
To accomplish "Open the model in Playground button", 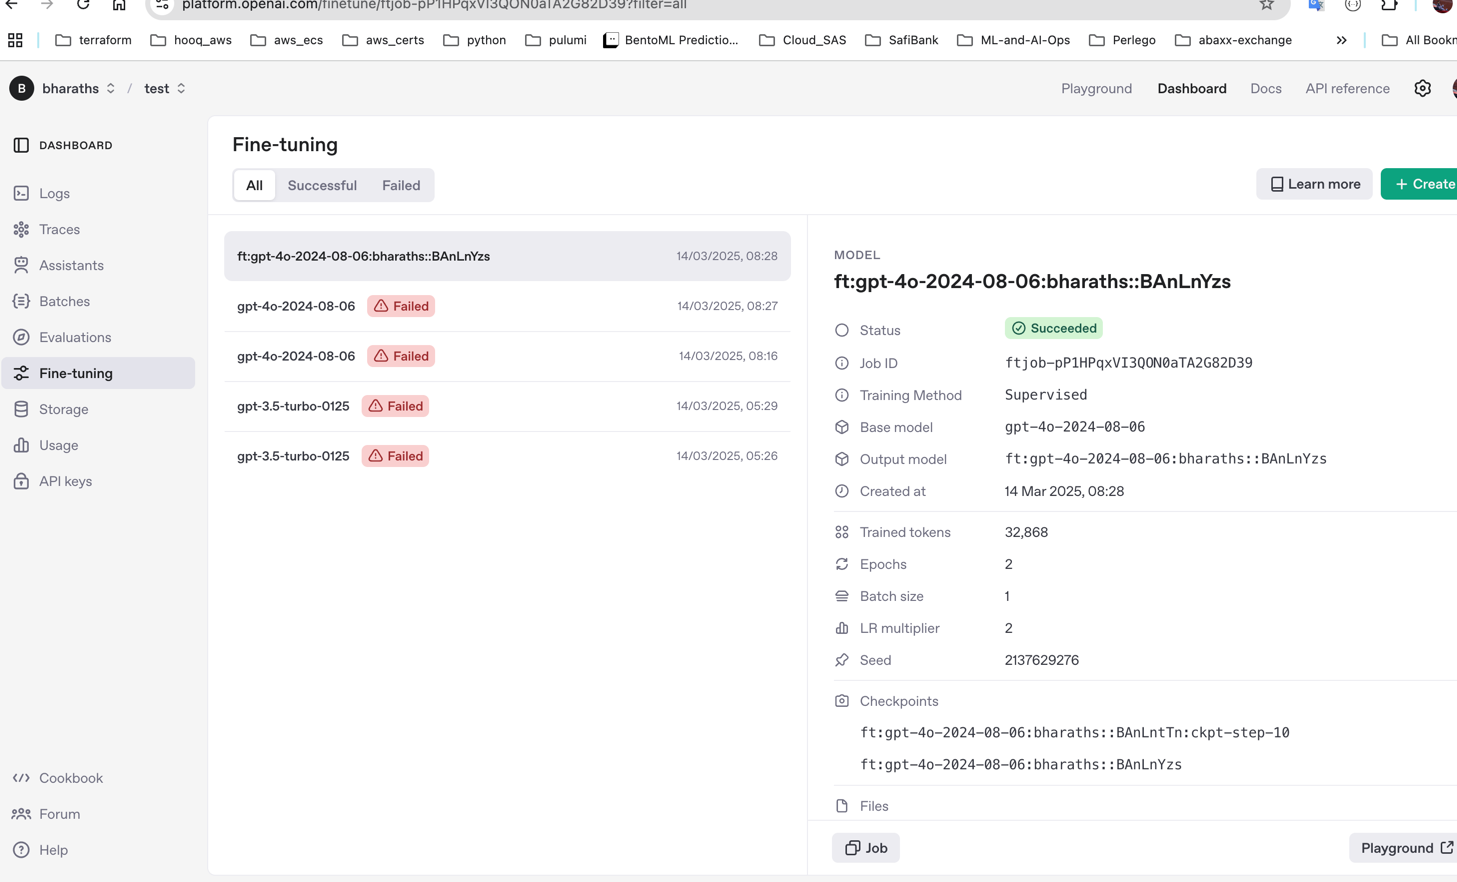I will [1404, 848].
